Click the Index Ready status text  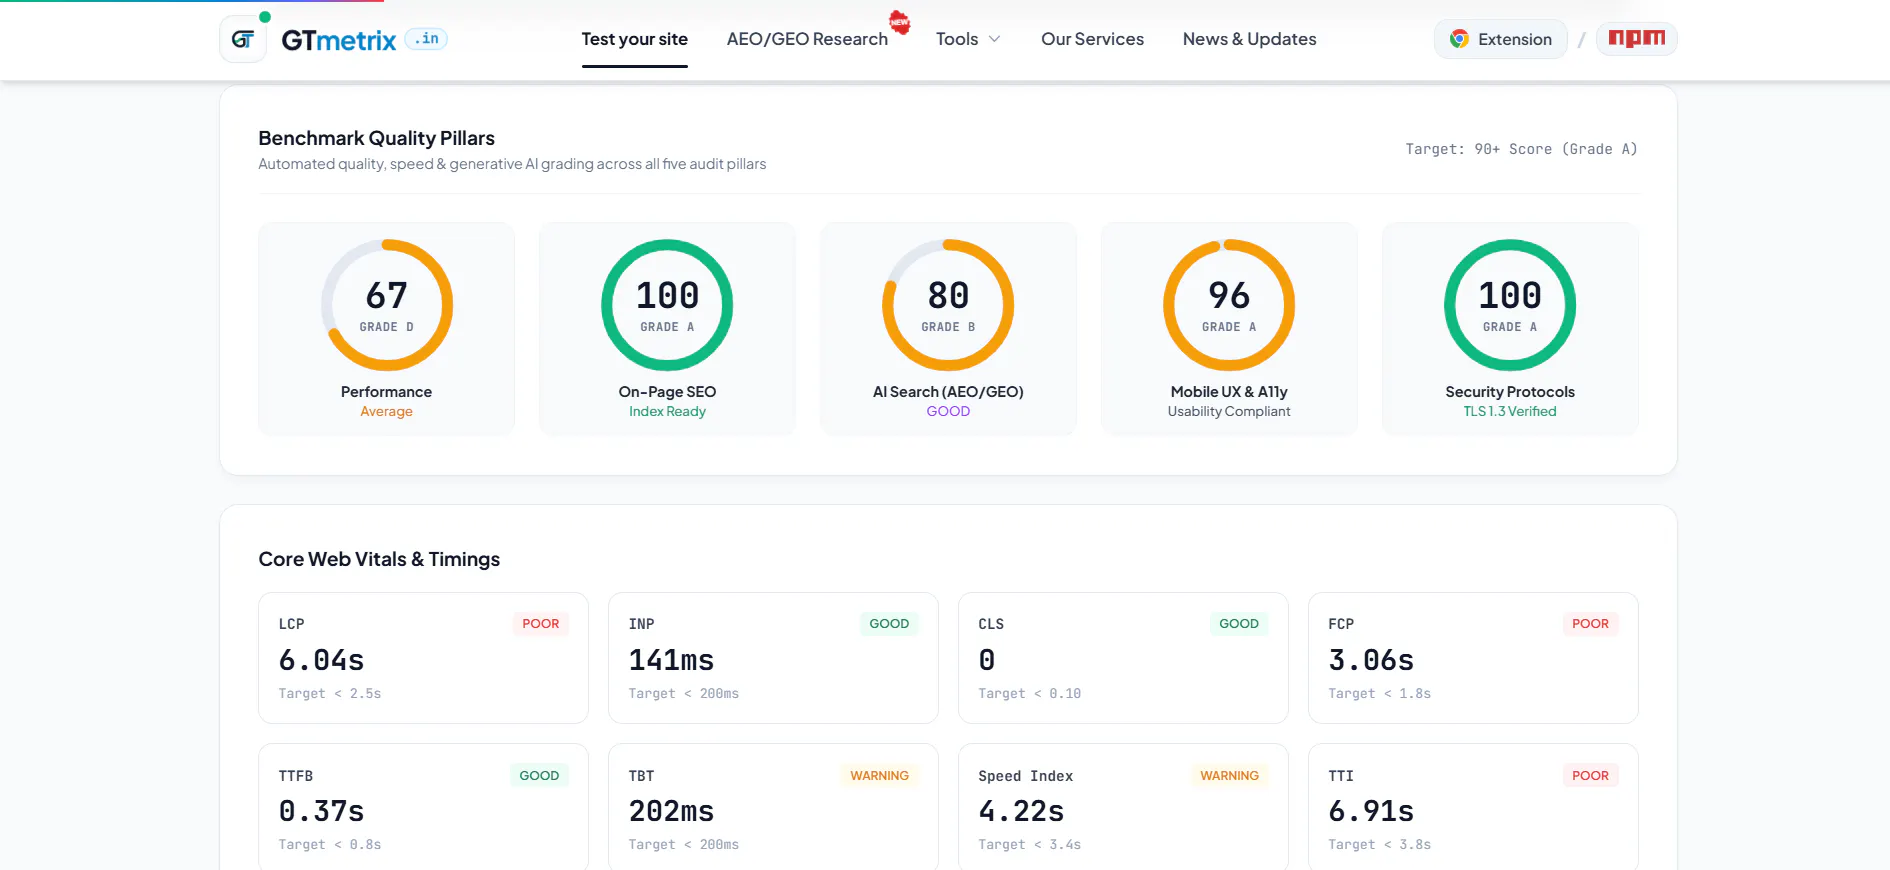(x=667, y=411)
